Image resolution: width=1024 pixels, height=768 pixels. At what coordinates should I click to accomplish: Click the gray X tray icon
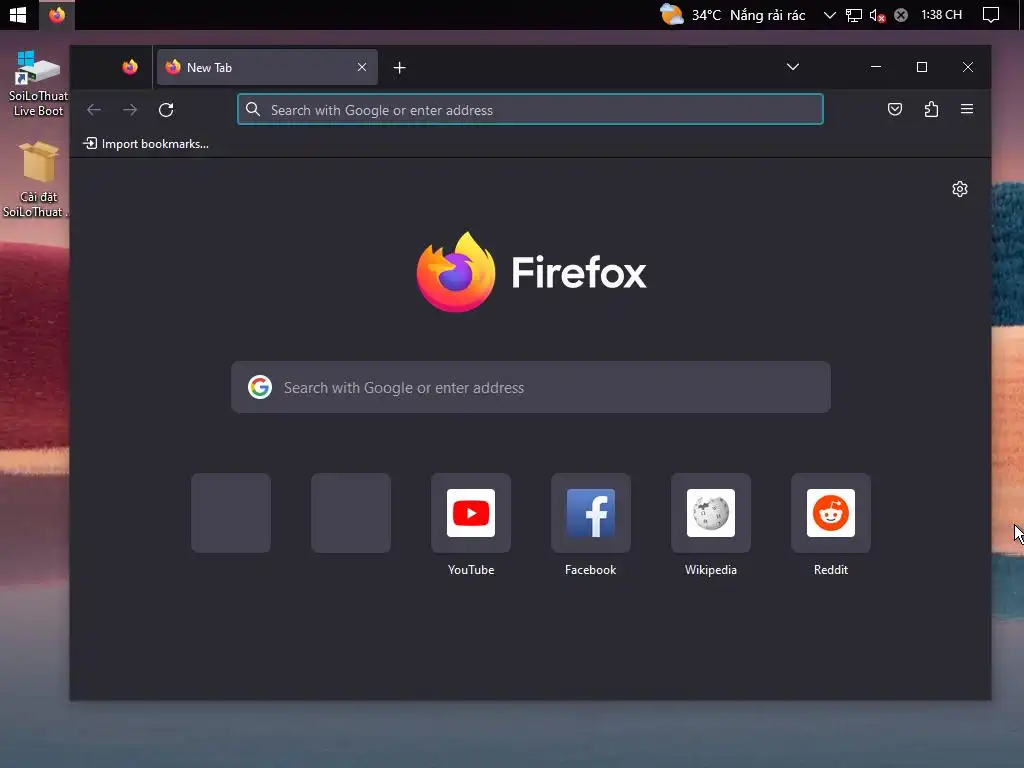[901, 15]
